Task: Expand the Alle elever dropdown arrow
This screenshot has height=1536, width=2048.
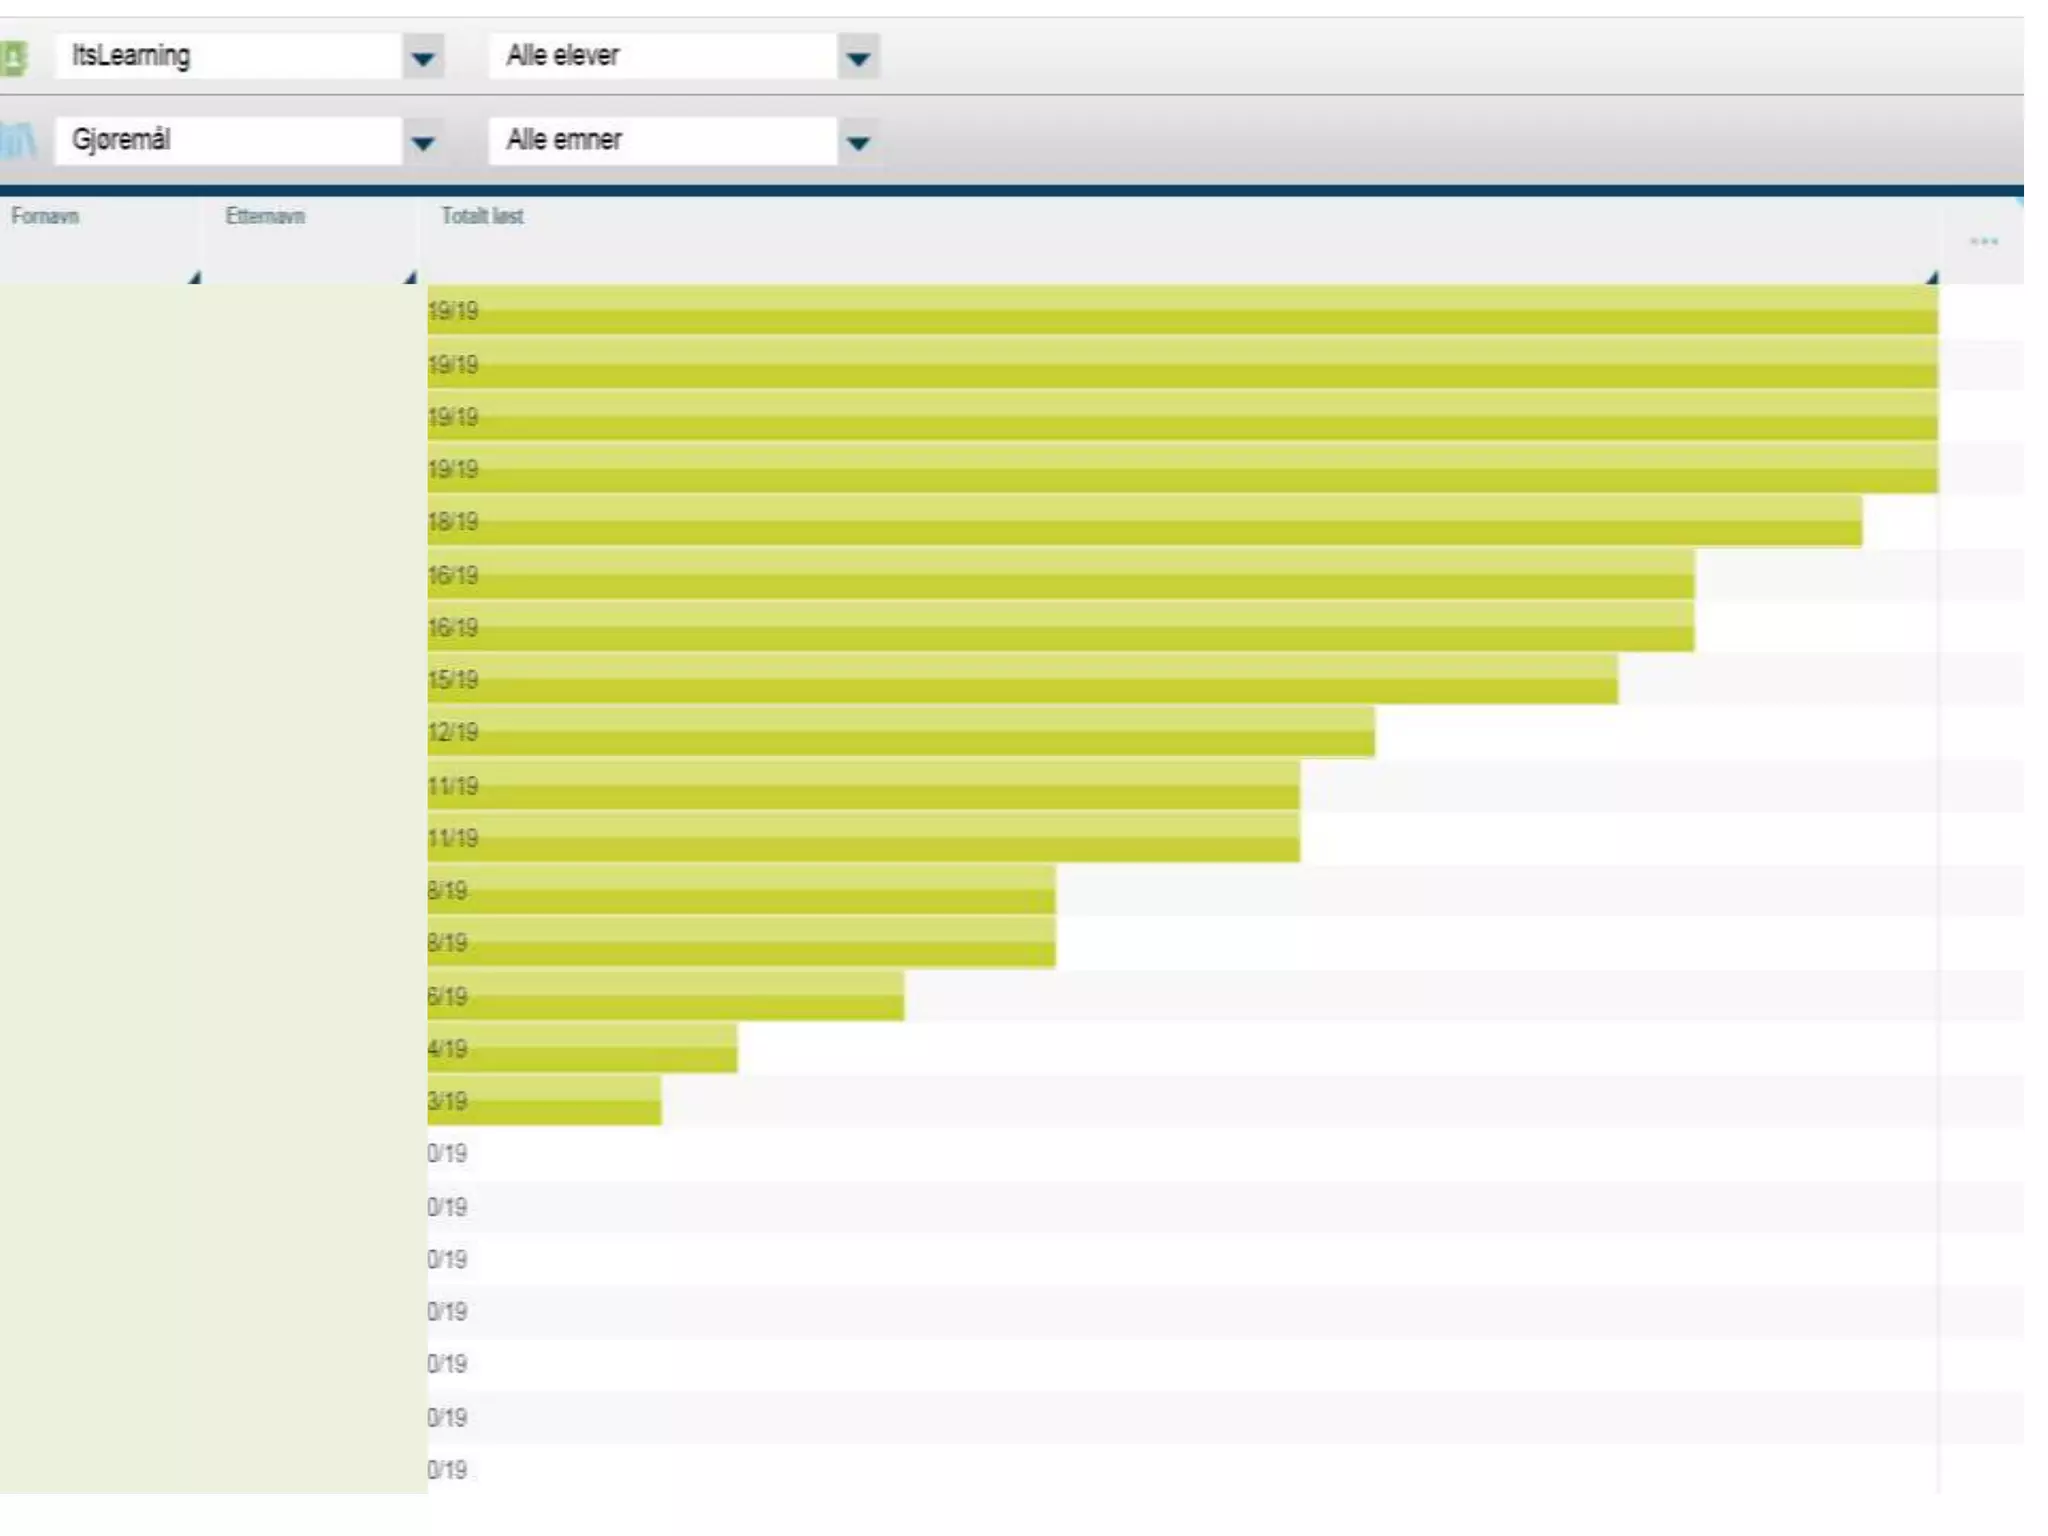Action: (x=858, y=59)
